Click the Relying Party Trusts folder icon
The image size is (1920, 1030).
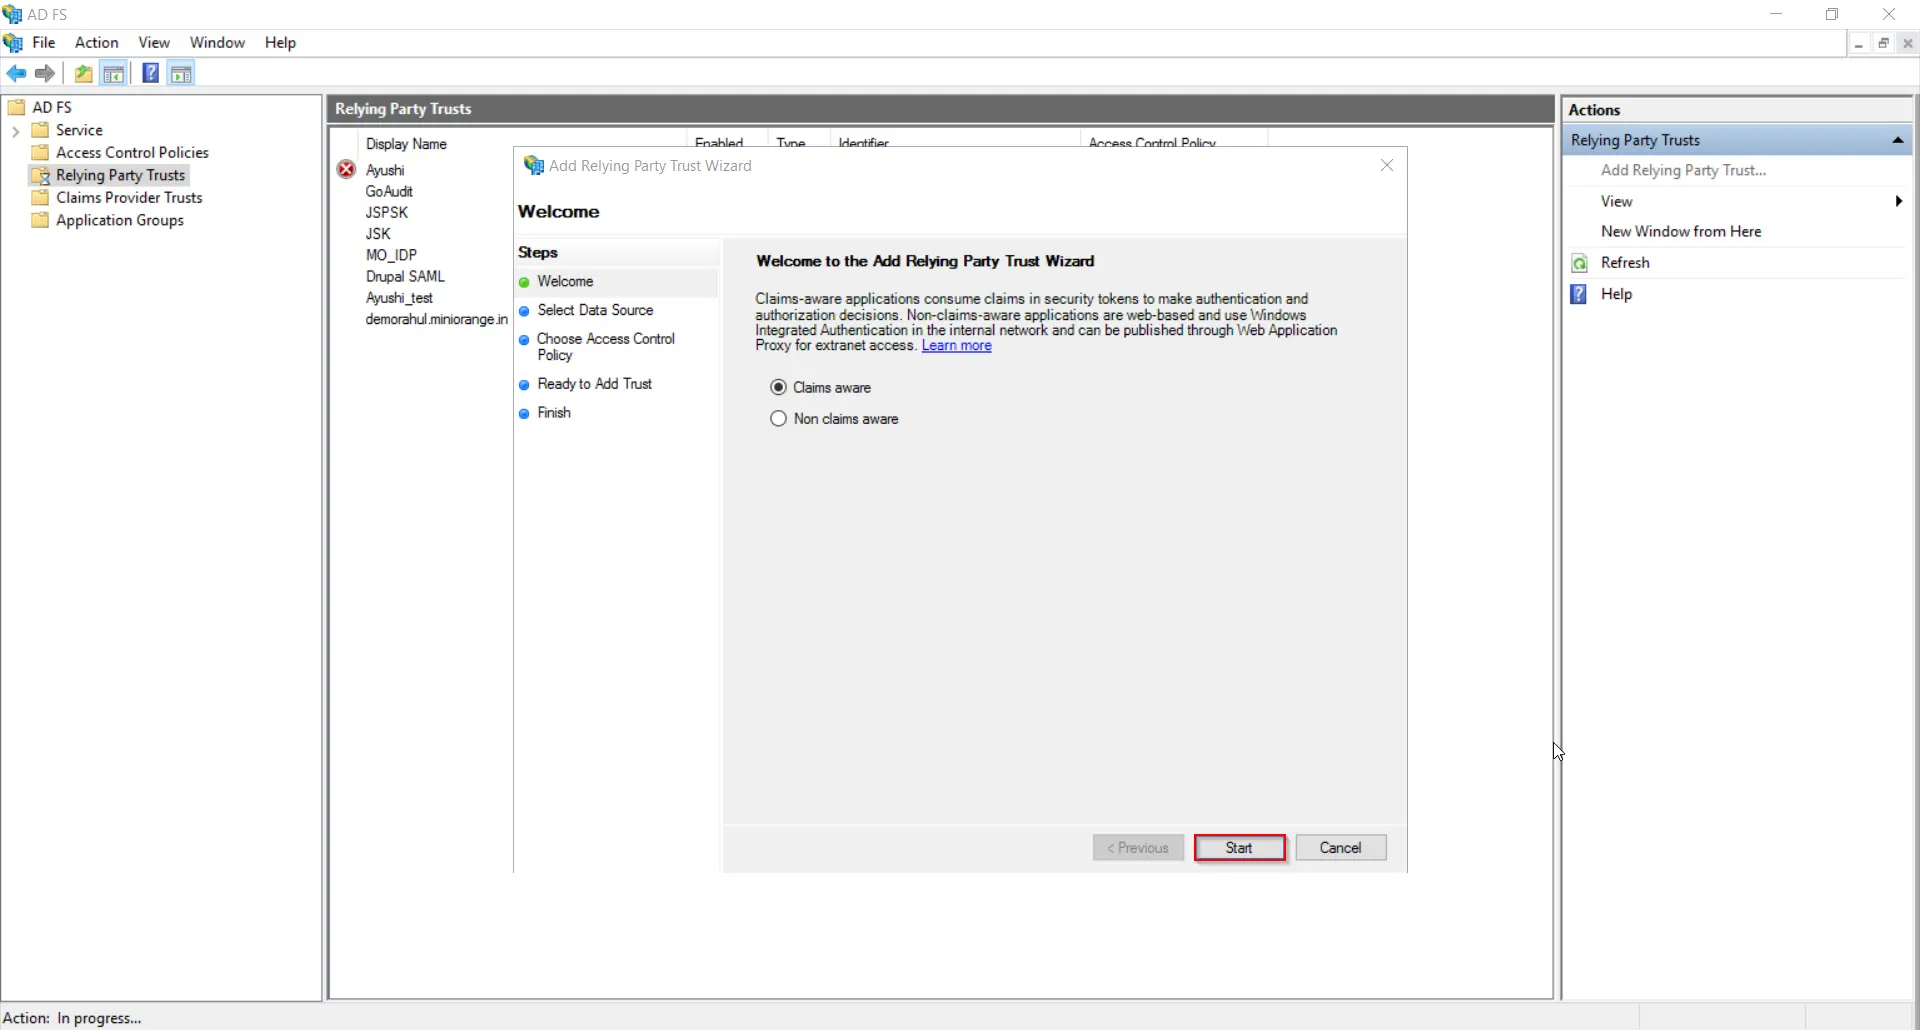click(40, 175)
